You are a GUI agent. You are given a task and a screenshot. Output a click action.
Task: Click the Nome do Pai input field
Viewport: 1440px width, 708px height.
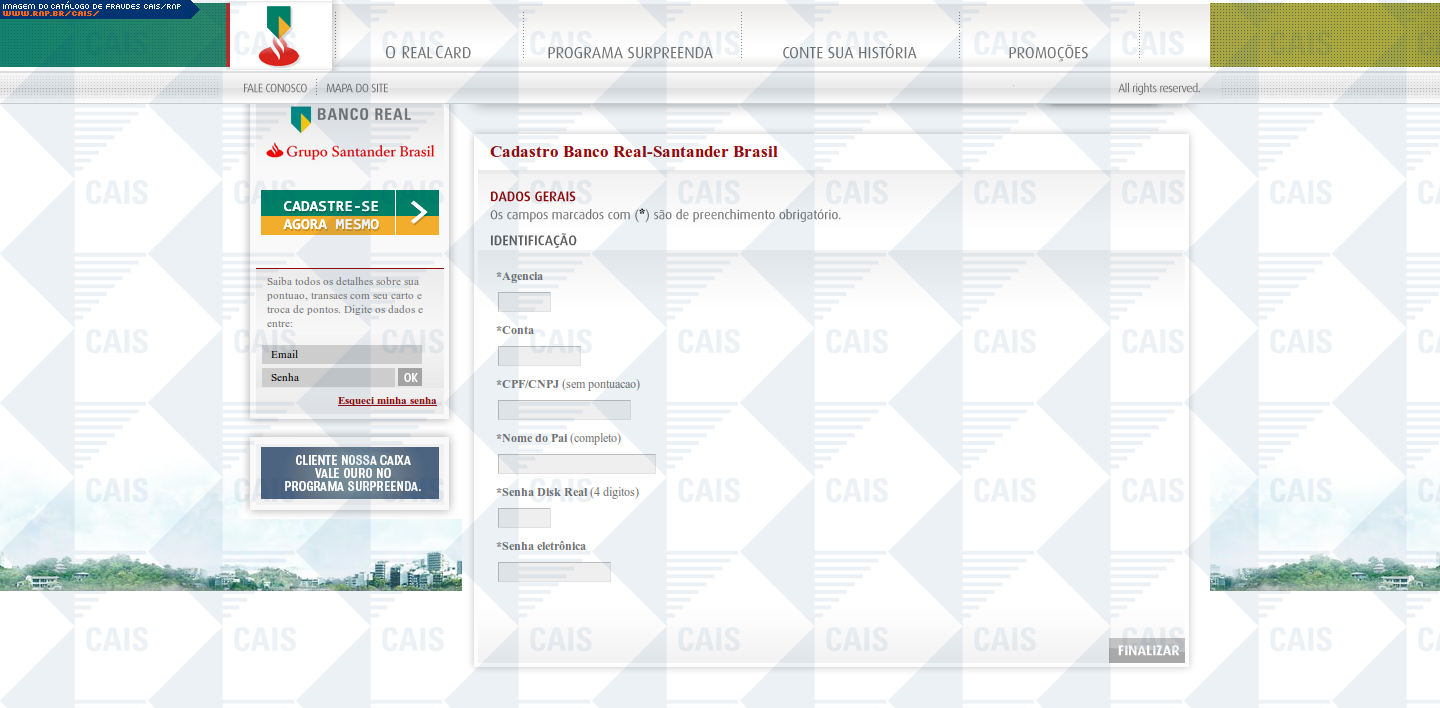pos(577,464)
